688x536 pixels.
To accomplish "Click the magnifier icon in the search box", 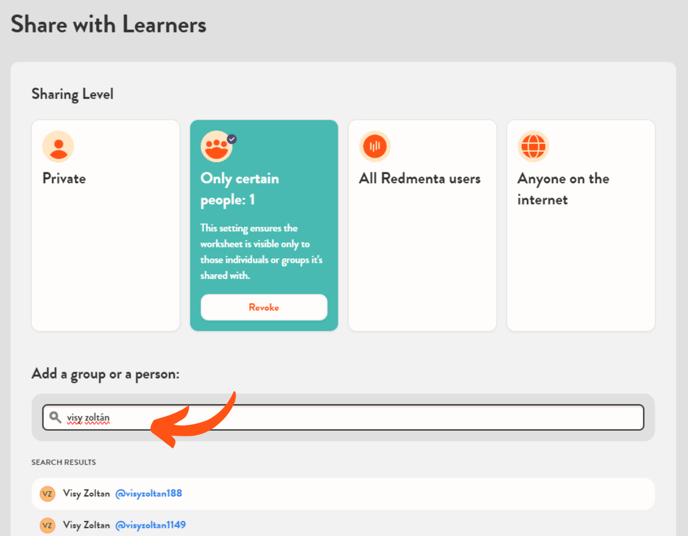I will 55,417.
